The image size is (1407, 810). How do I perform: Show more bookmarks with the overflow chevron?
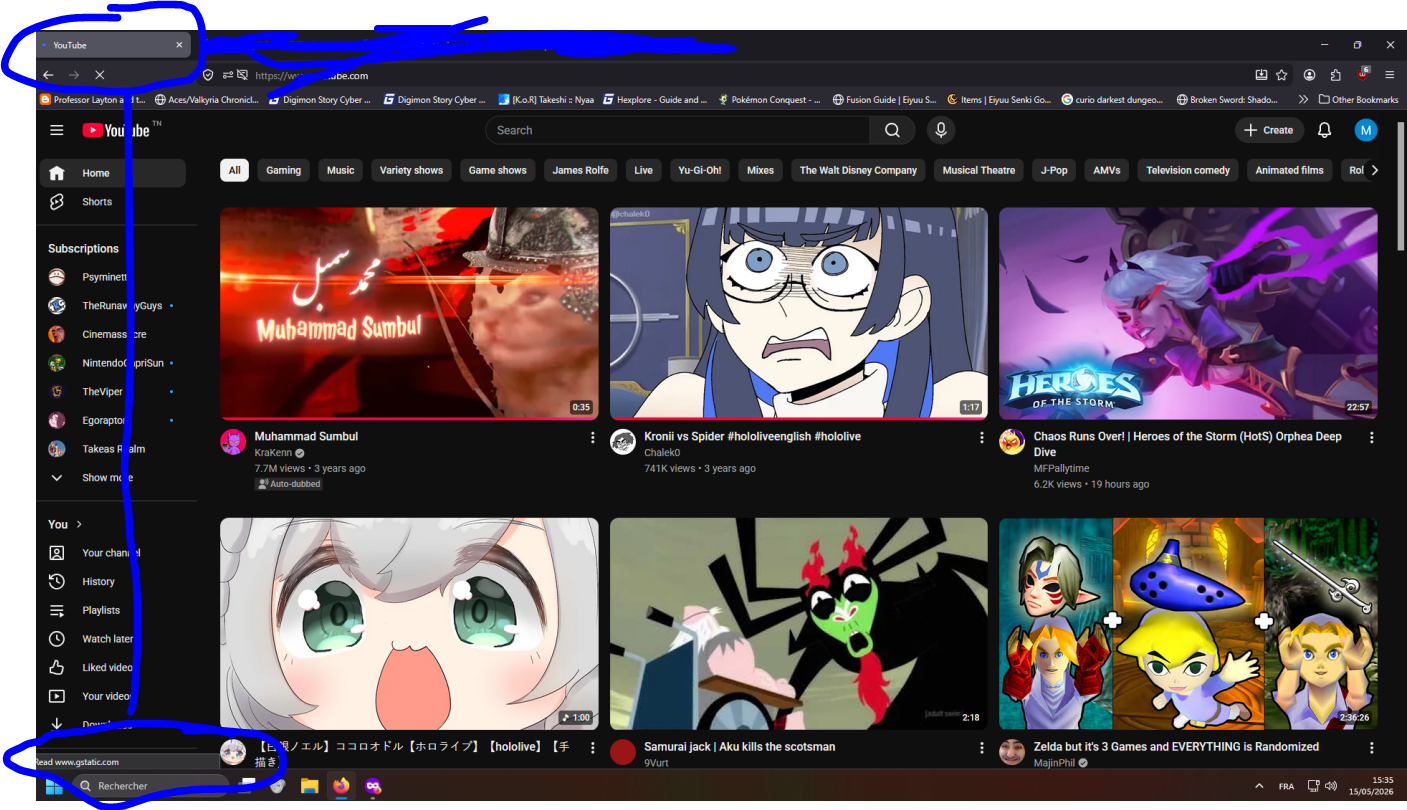(x=1303, y=100)
